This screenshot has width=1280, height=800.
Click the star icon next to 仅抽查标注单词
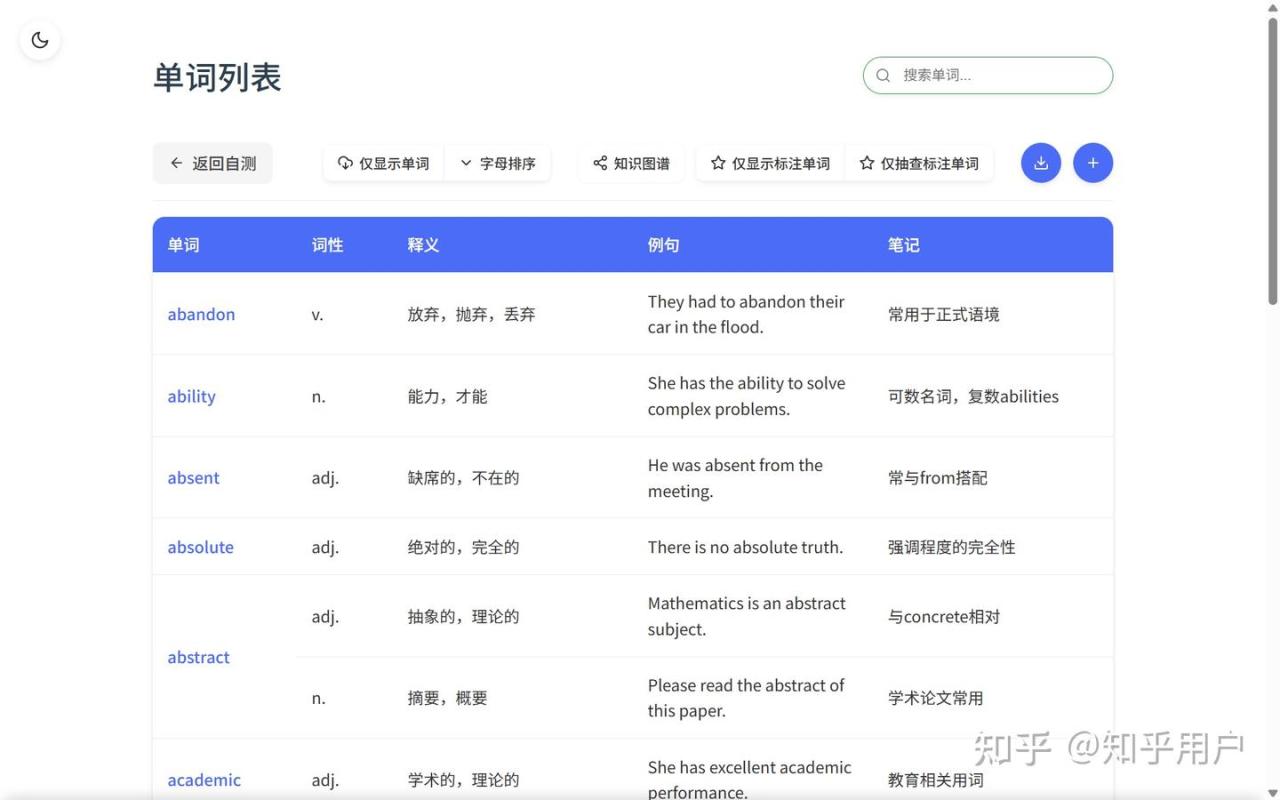coord(867,163)
